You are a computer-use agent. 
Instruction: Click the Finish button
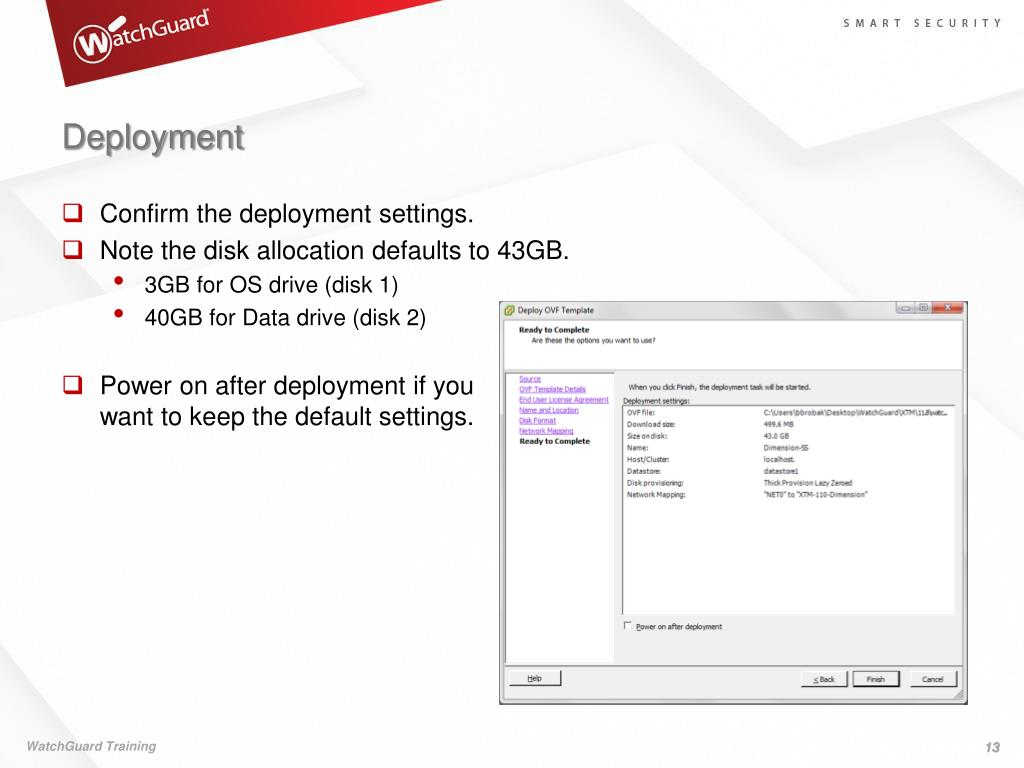point(876,679)
